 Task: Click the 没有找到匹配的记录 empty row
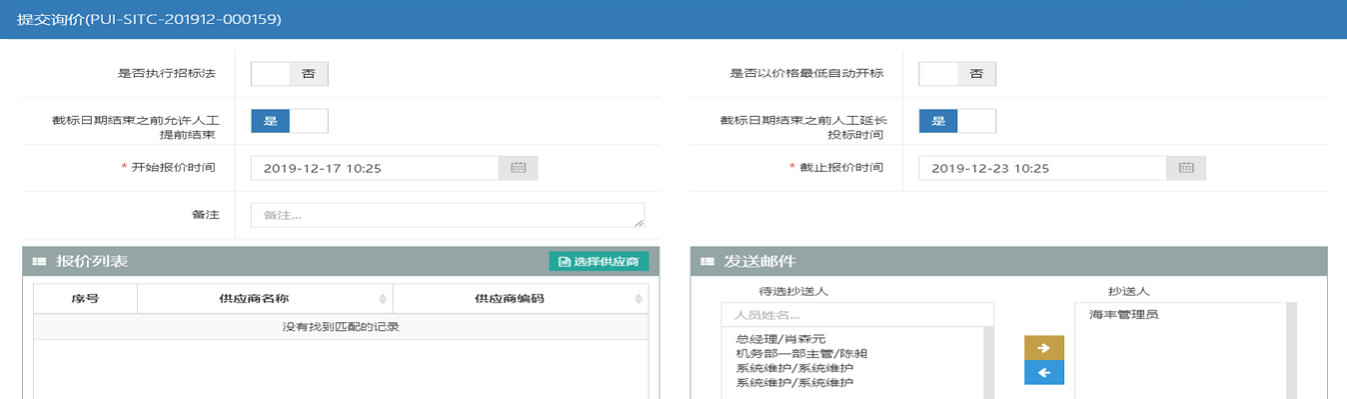341,327
